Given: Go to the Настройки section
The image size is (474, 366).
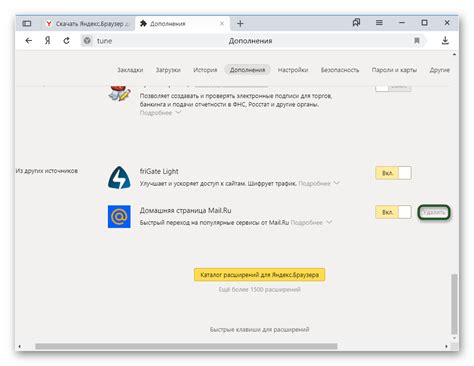Looking at the screenshot, I should pyautogui.click(x=293, y=70).
